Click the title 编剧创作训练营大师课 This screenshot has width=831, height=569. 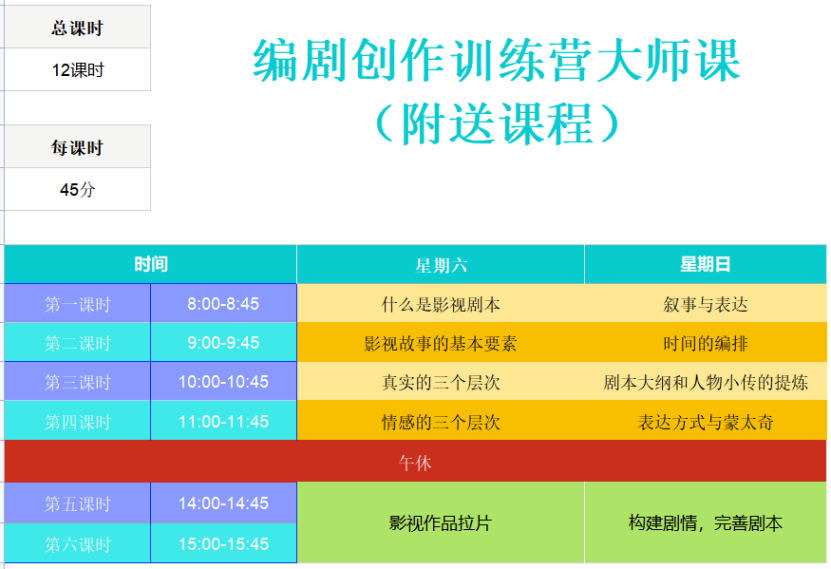[x=496, y=61]
